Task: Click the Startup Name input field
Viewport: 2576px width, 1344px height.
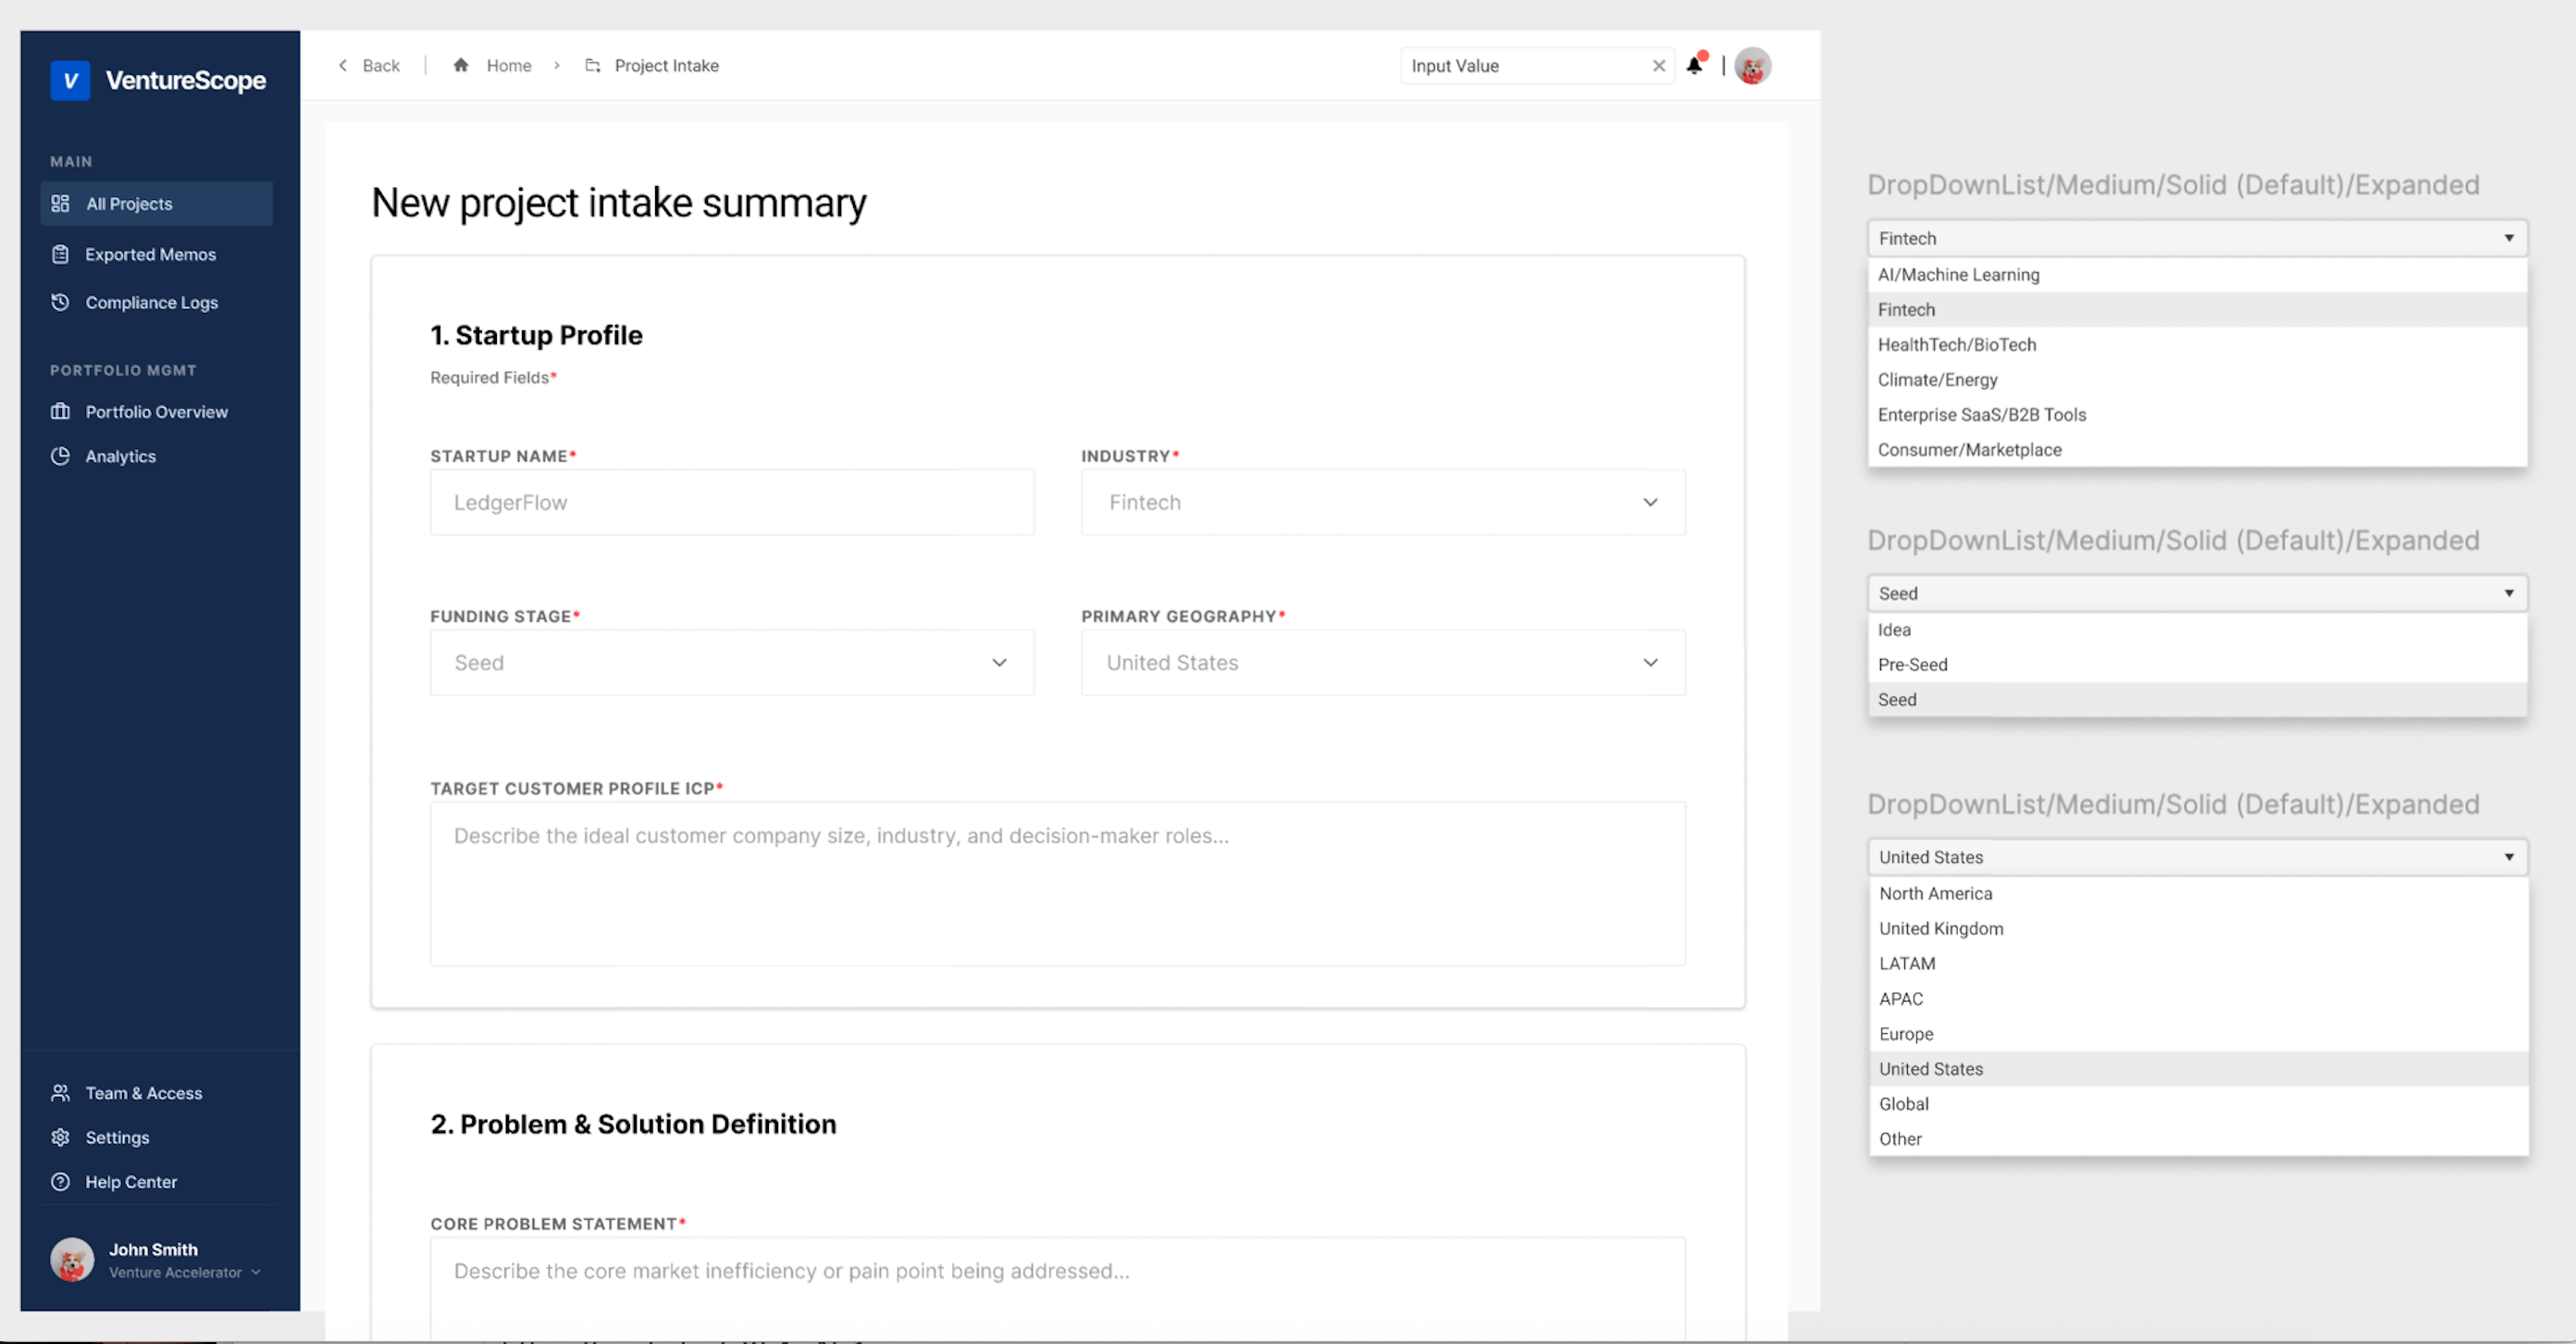Action: (x=732, y=503)
